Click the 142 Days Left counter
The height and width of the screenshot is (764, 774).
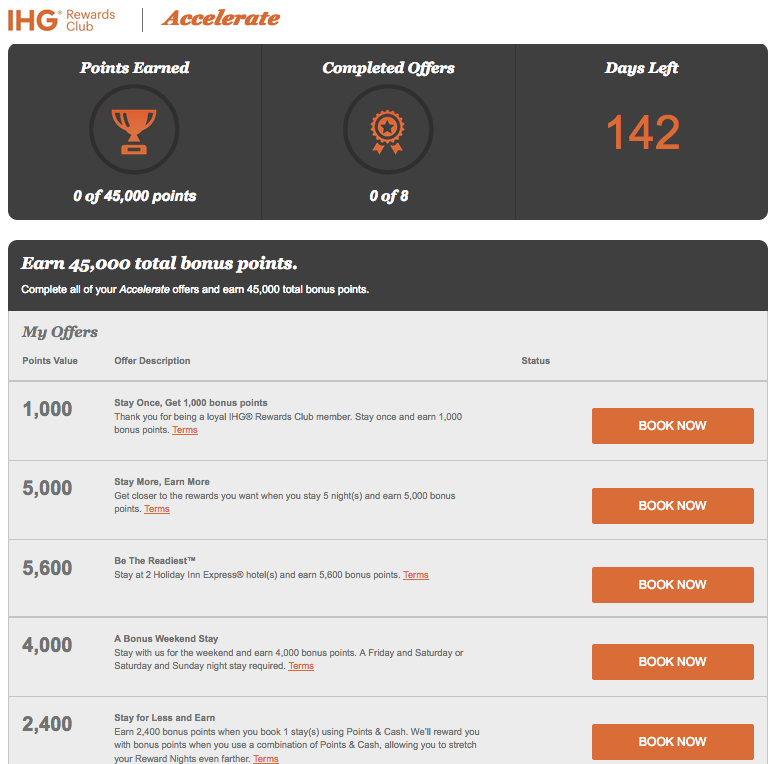[642, 133]
